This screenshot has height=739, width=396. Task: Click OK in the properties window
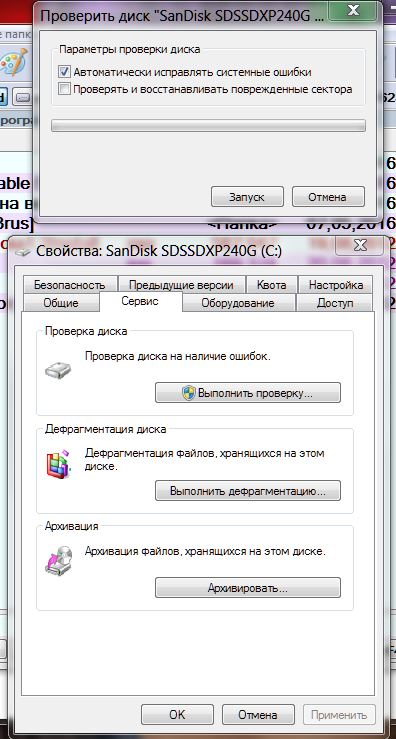(x=177, y=714)
